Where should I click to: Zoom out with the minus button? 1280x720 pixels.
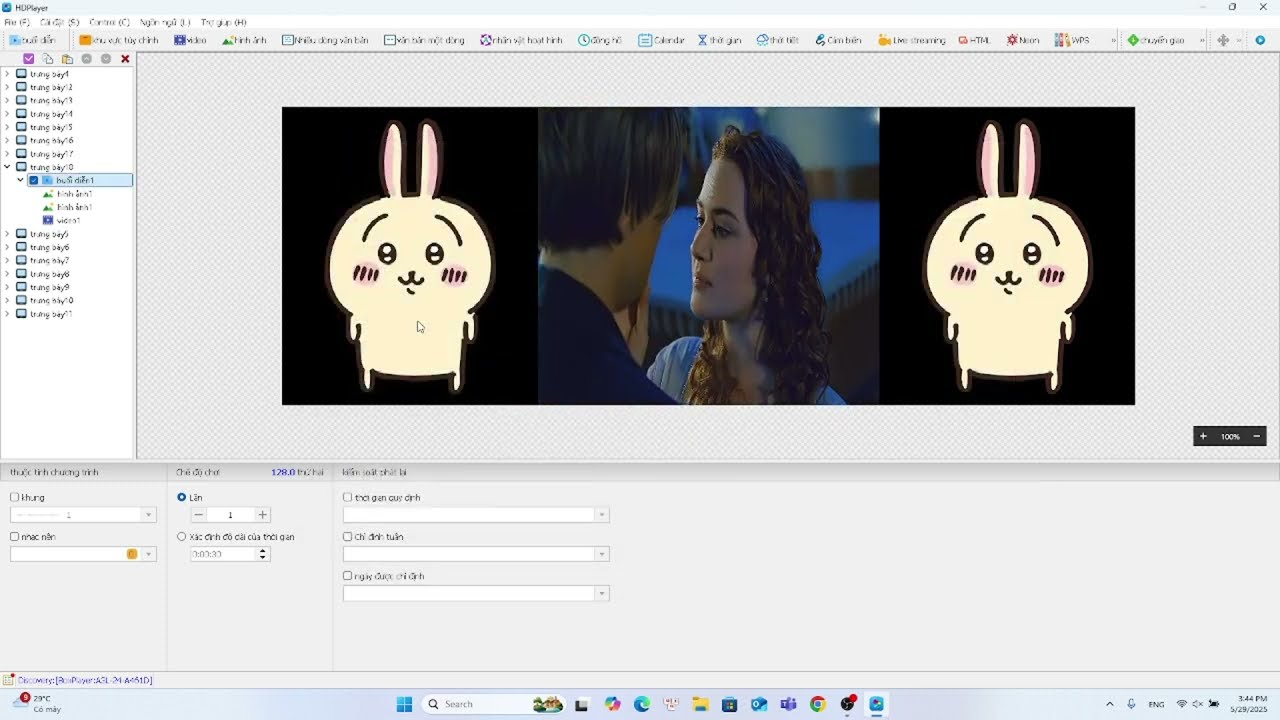point(1257,436)
